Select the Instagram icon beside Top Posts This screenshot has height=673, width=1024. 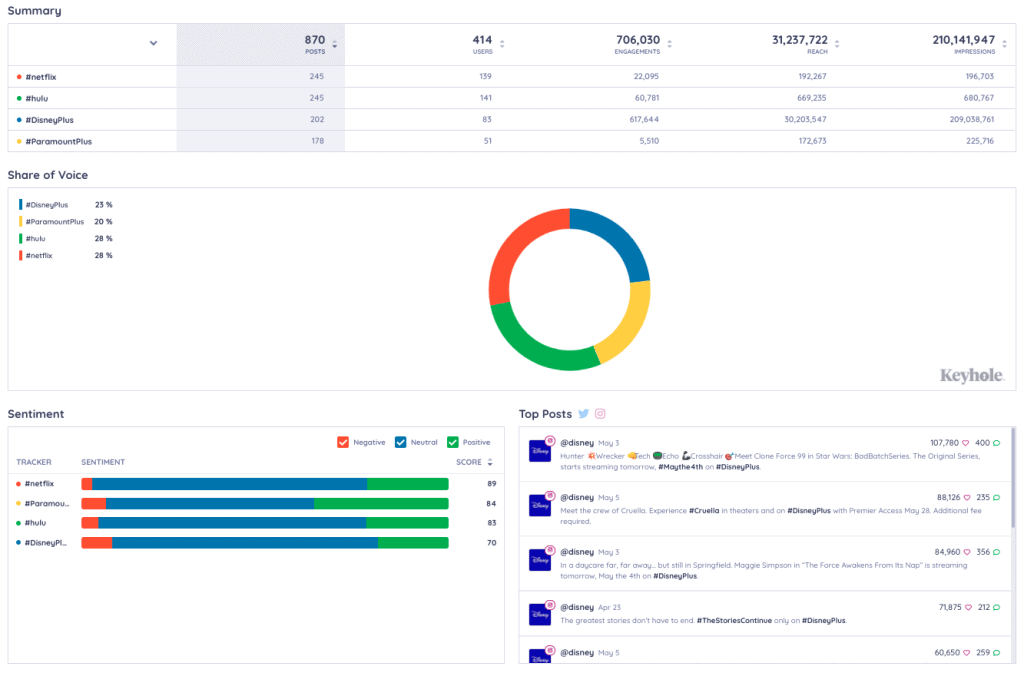pos(600,414)
